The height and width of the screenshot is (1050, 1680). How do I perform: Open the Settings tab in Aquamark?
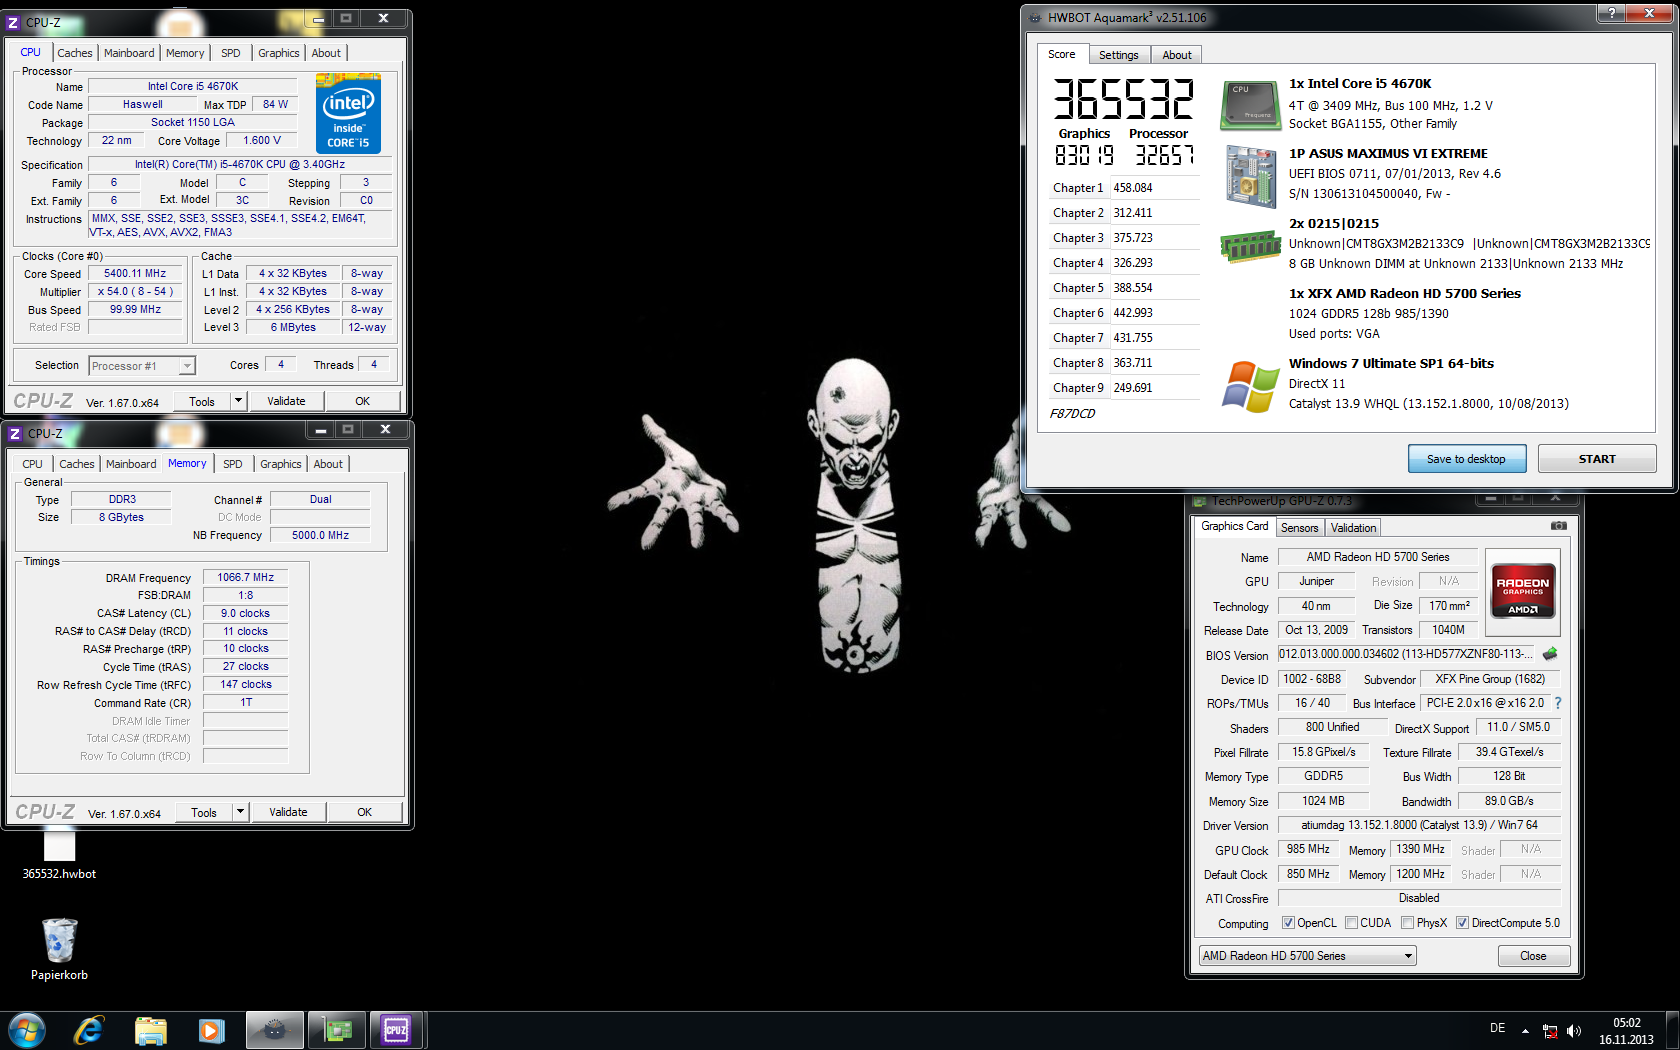pyautogui.click(x=1118, y=55)
